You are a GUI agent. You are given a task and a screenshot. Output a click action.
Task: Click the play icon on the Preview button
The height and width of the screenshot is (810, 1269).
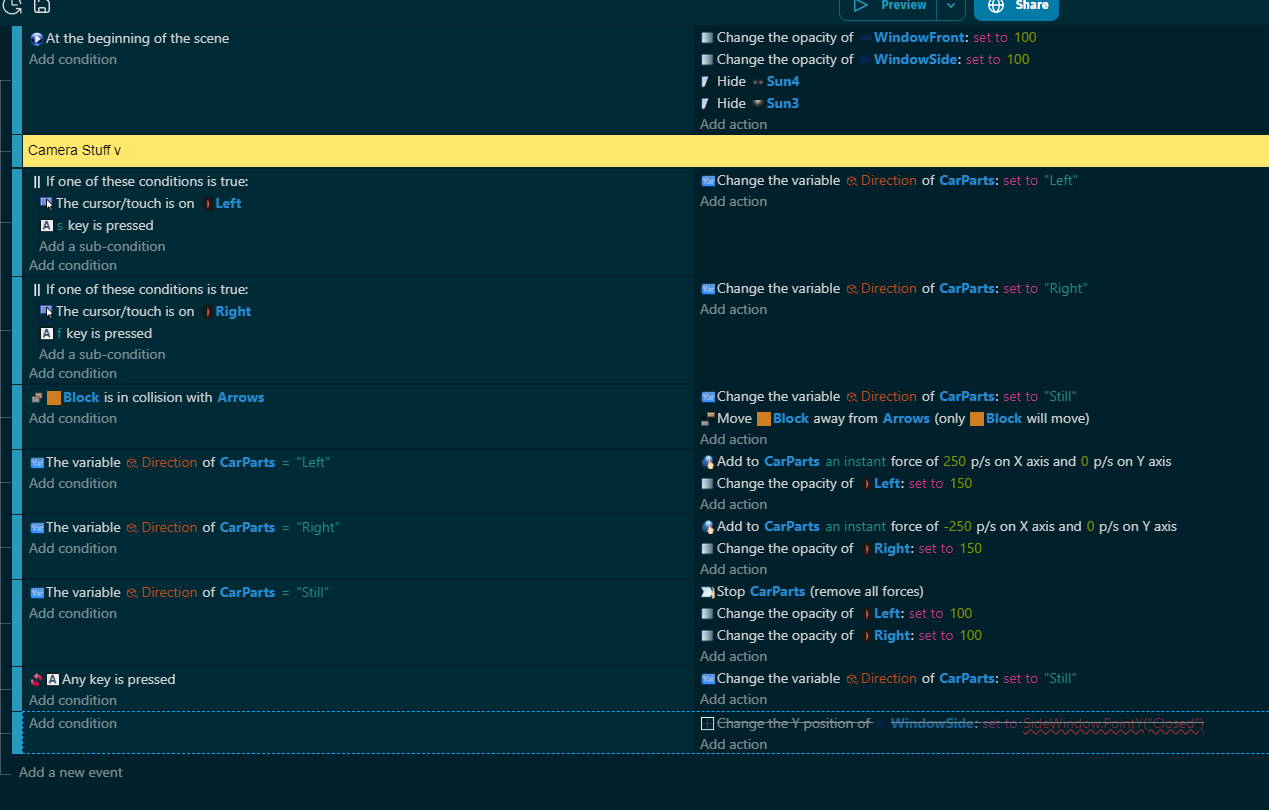pos(860,6)
